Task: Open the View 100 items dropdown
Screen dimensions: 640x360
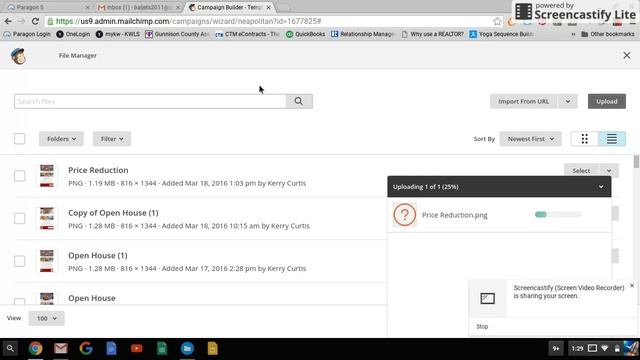Action: [x=46, y=318]
